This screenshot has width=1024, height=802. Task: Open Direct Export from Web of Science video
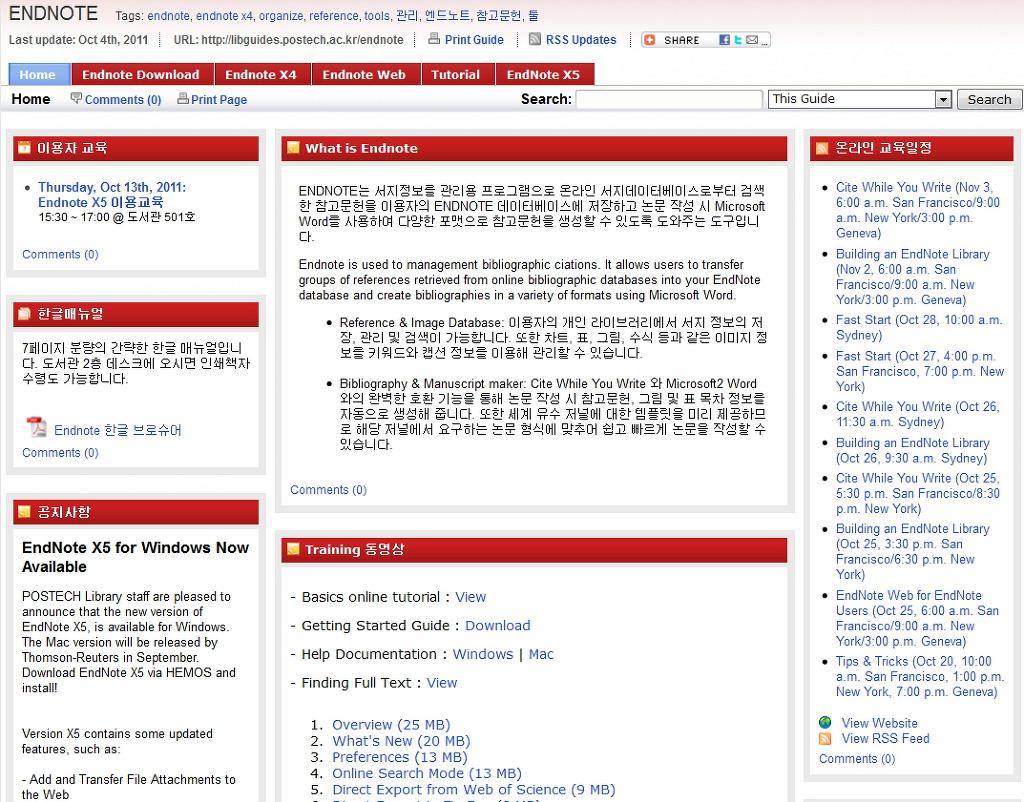tap(473, 790)
